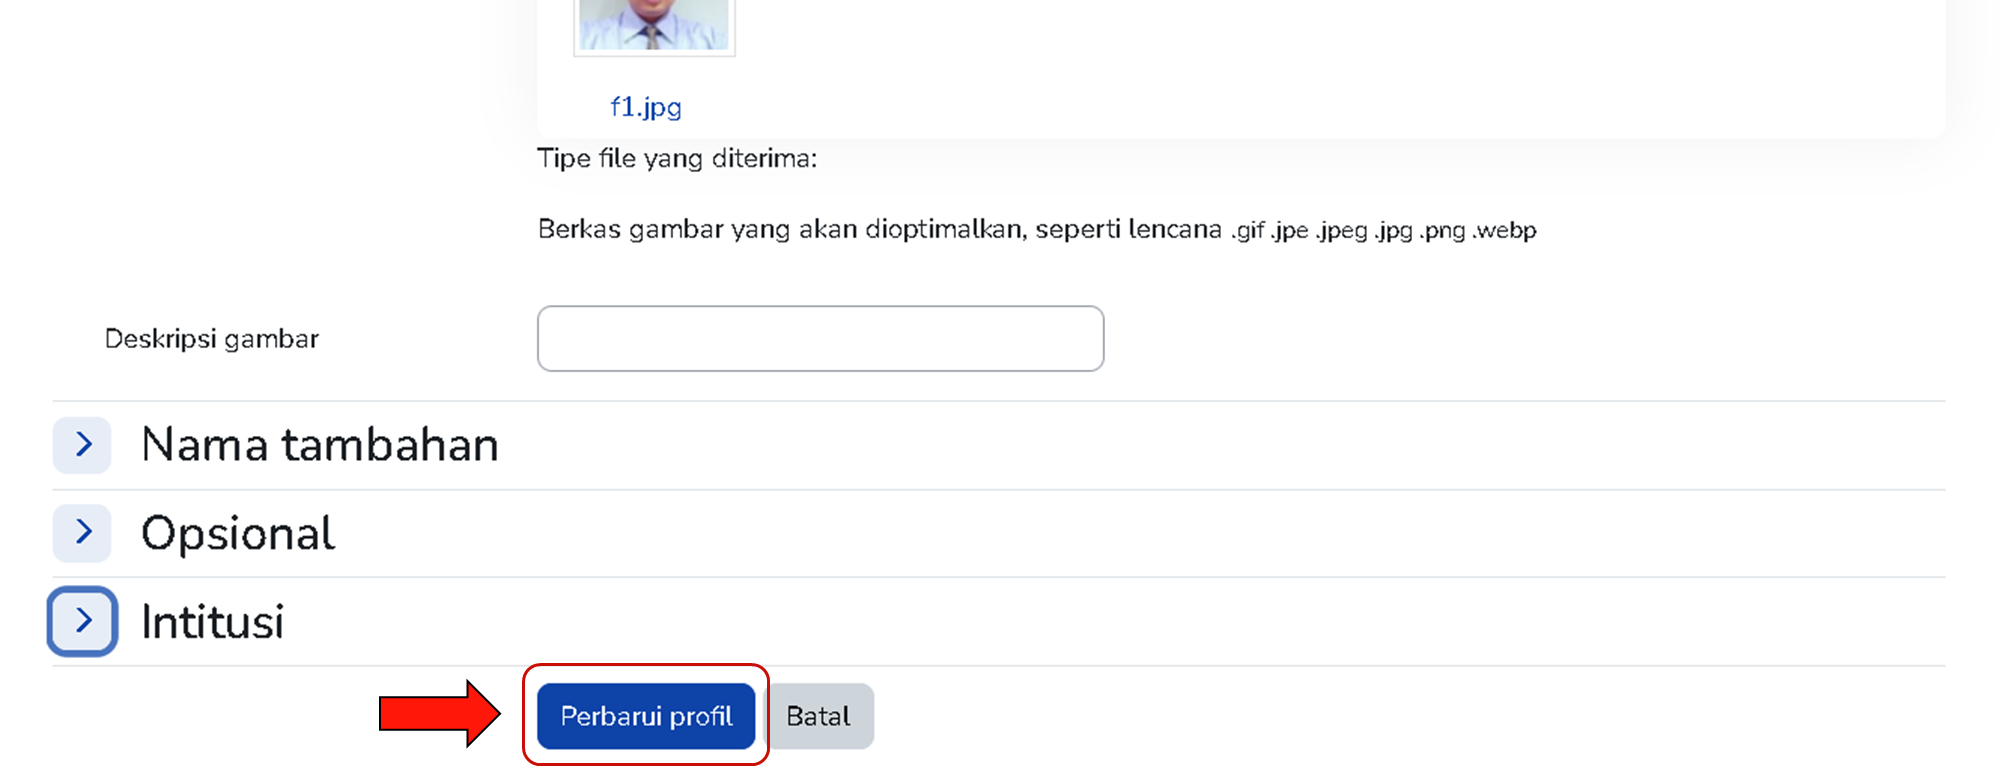Focus the Deskripsi gambar text field
The image size is (2000, 781).
pyautogui.click(x=820, y=339)
